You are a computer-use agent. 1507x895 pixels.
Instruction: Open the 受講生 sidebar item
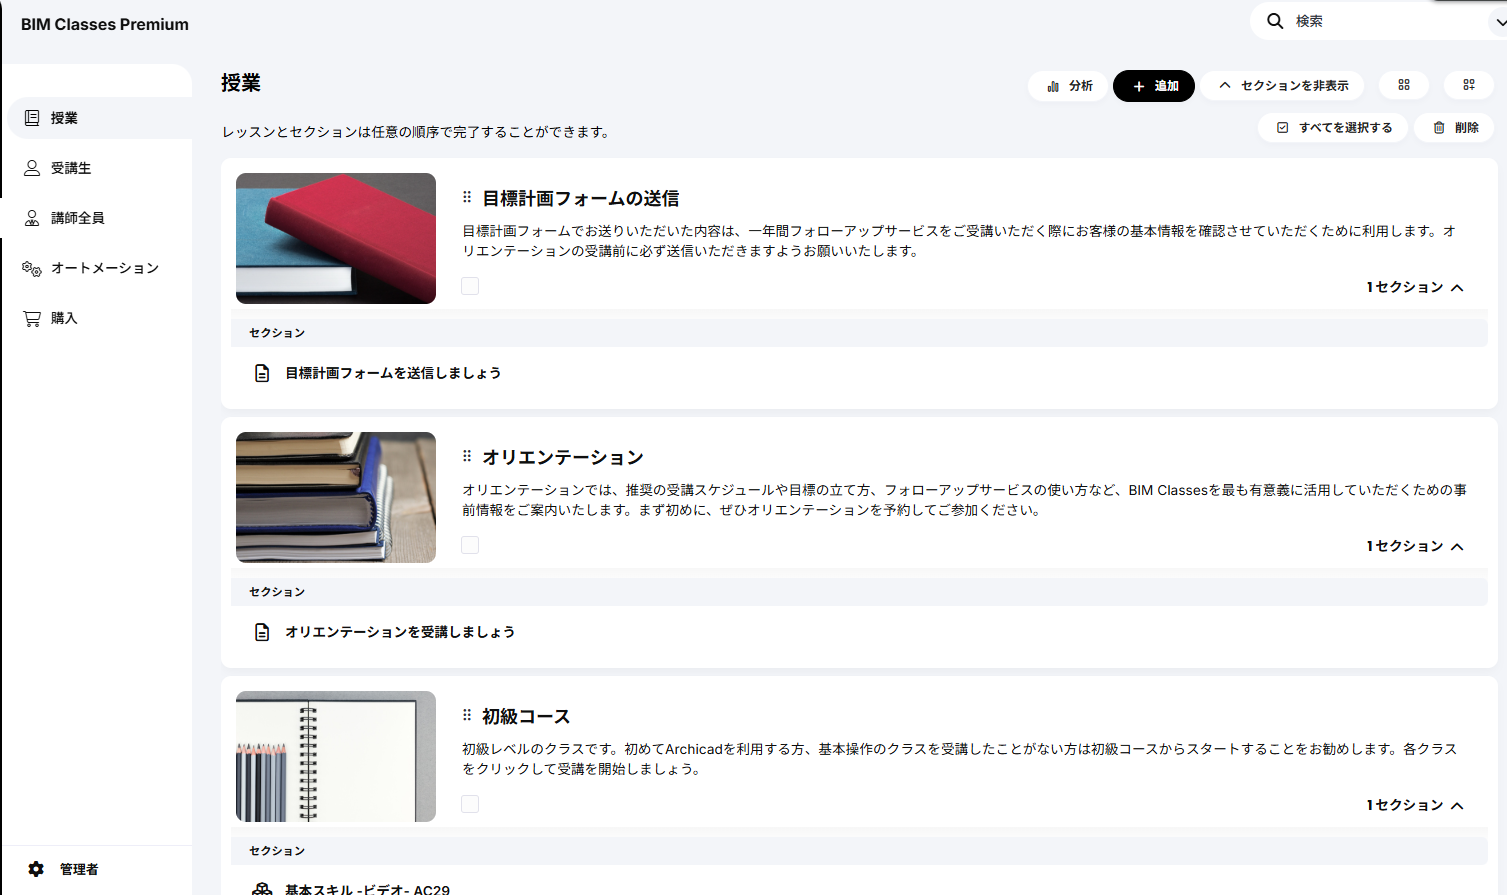point(98,168)
